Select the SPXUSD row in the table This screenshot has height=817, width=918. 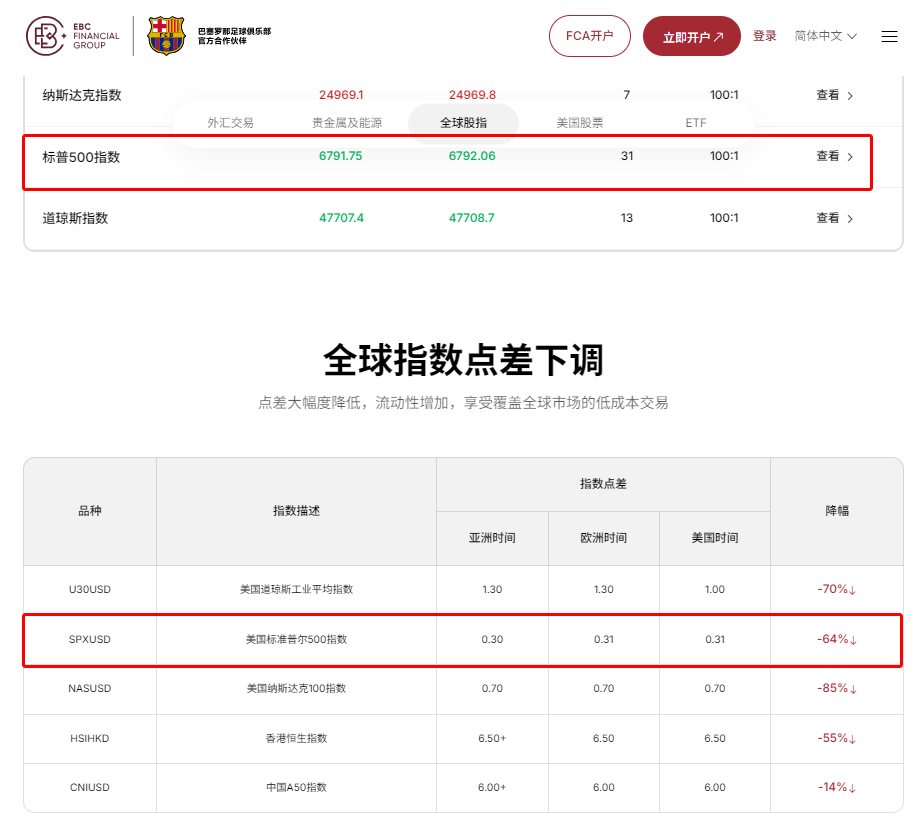coord(90,639)
